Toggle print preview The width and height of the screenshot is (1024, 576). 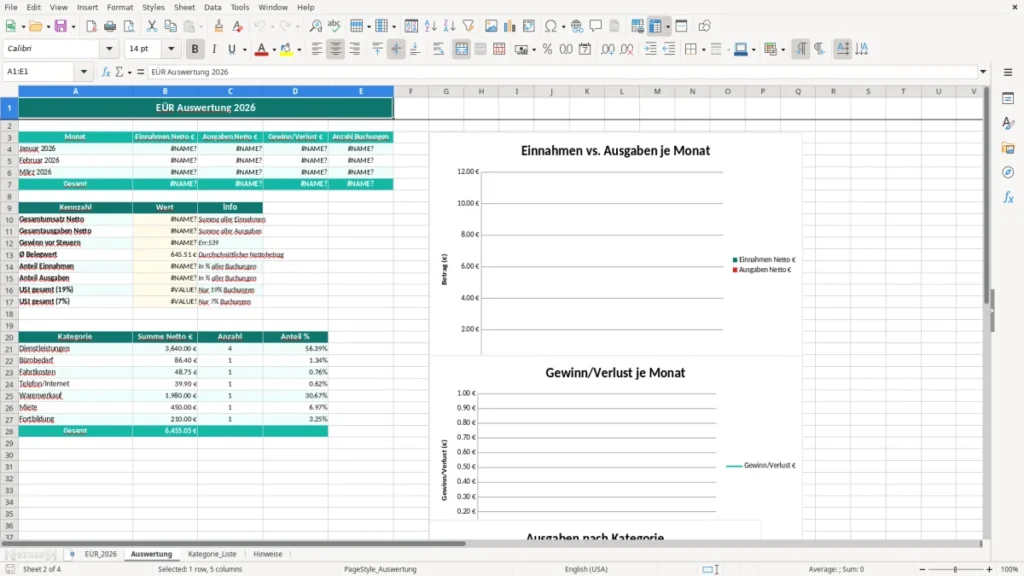[129, 26]
